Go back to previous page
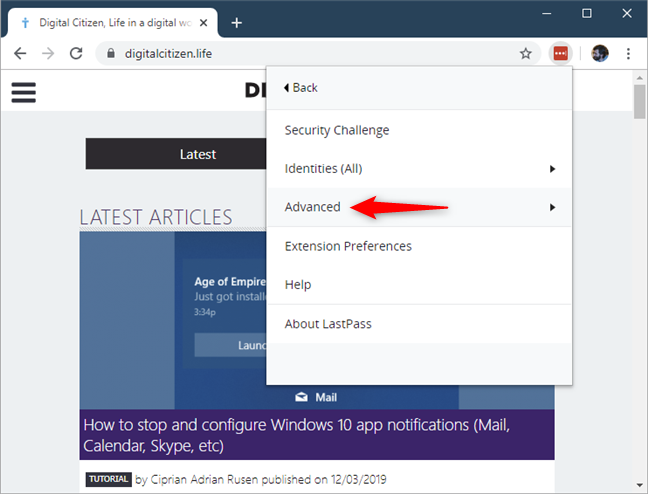 coord(20,53)
